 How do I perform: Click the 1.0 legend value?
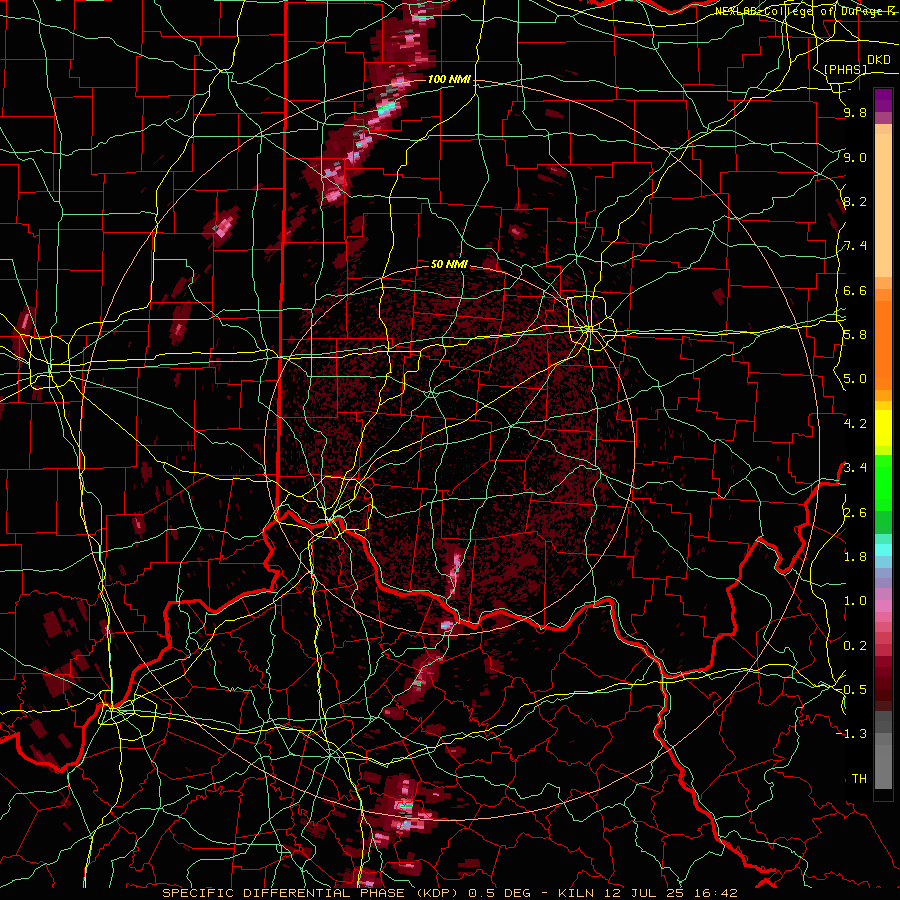(x=855, y=601)
